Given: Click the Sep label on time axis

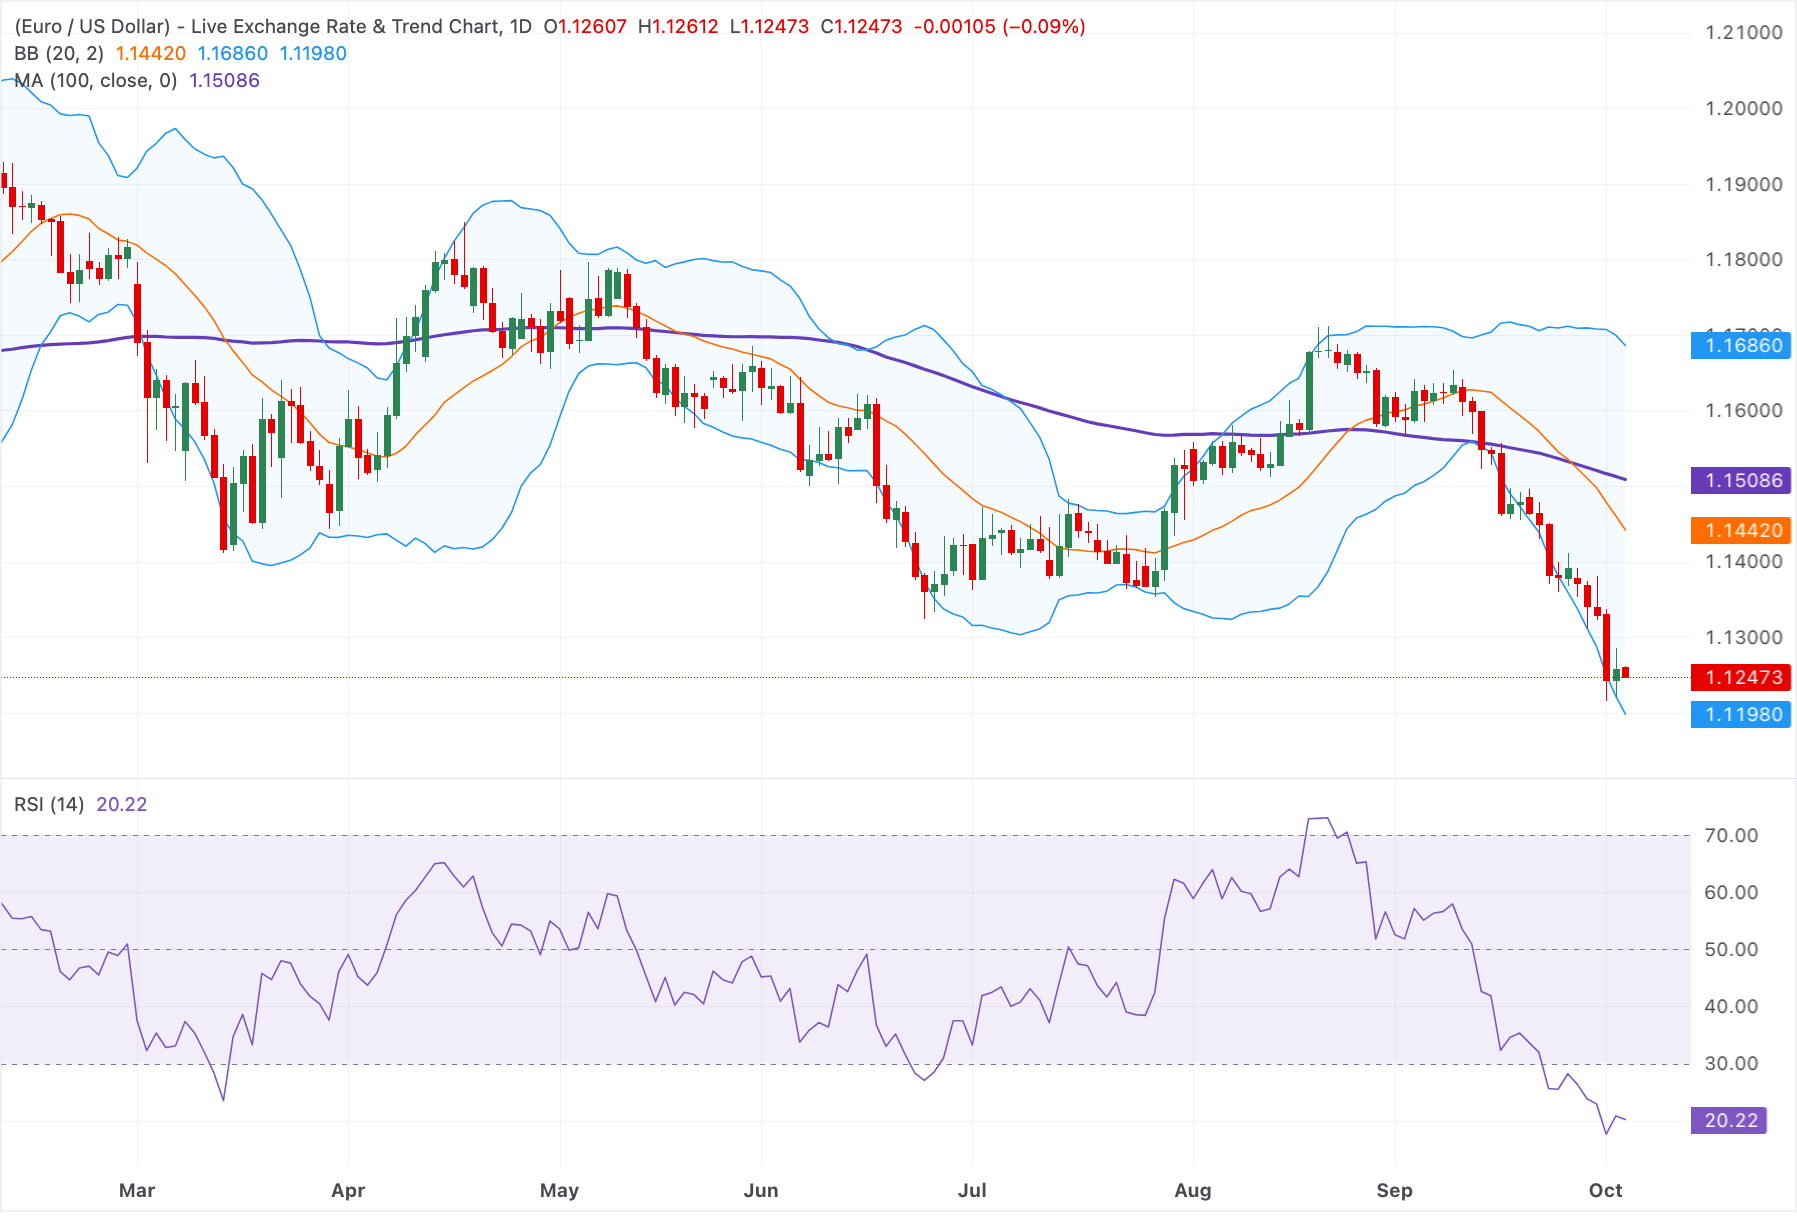Looking at the screenshot, I should point(1395,1191).
